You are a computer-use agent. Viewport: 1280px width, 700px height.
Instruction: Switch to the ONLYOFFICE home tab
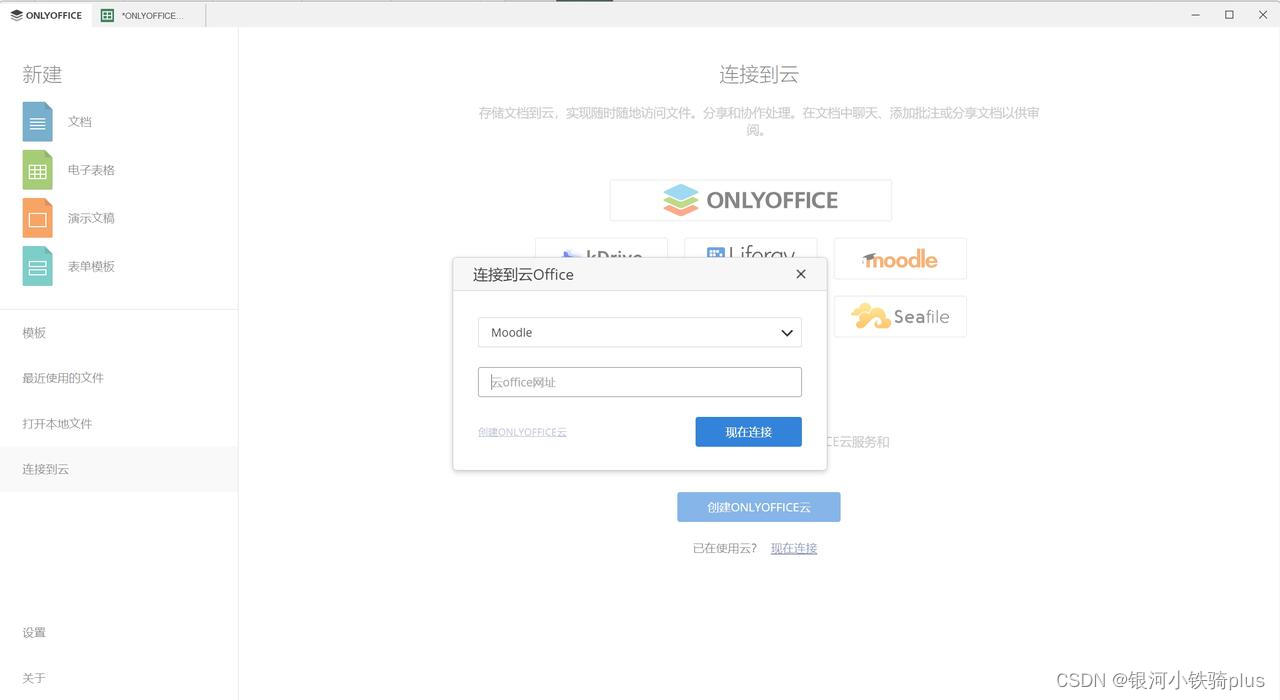click(x=46, y=15)
